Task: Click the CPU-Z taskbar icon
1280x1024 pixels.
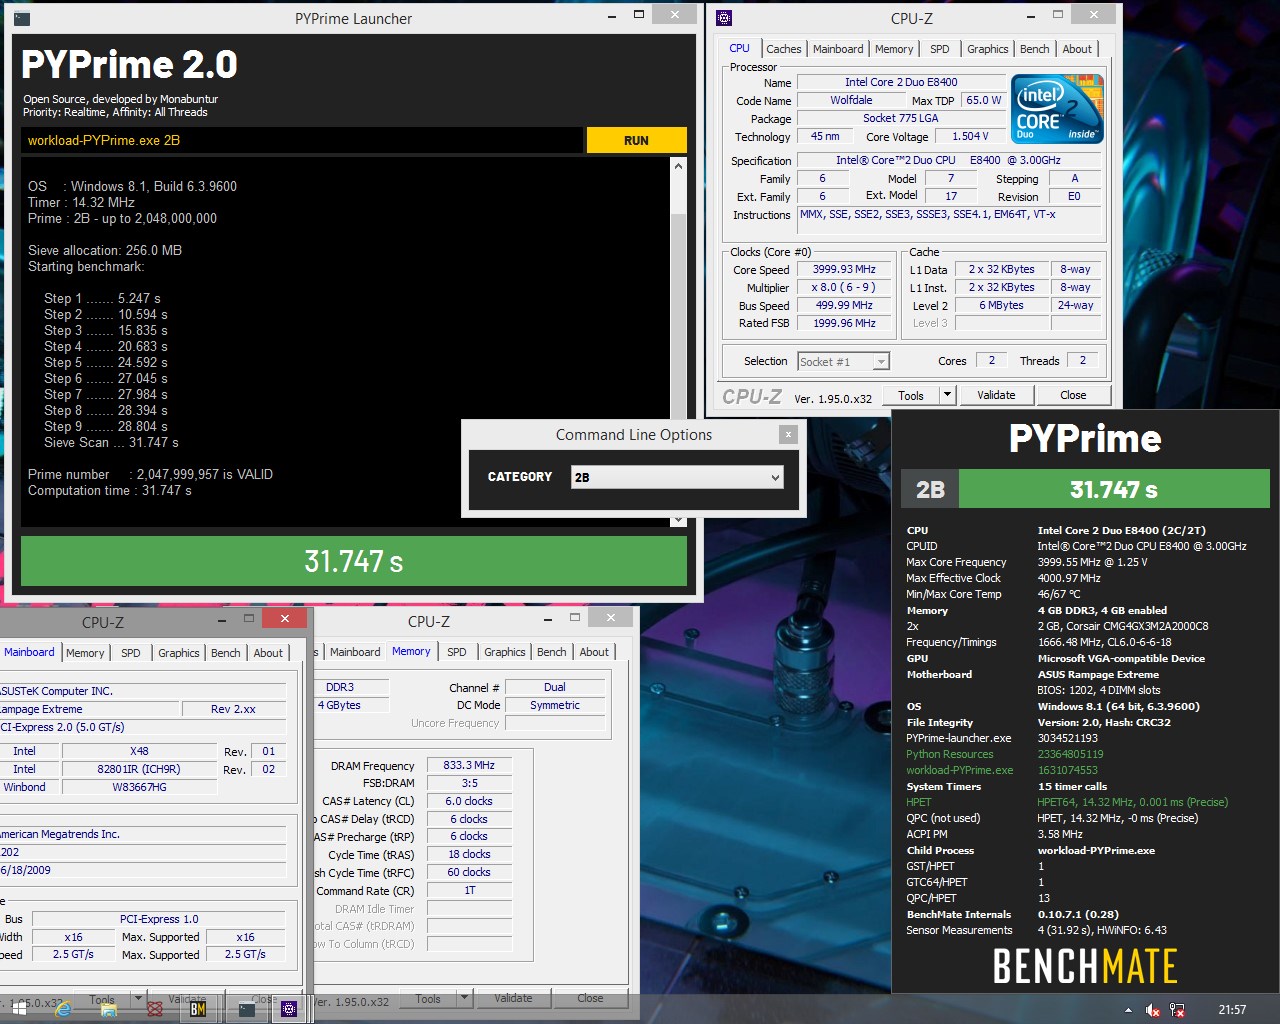Action: pos(289,1009)
